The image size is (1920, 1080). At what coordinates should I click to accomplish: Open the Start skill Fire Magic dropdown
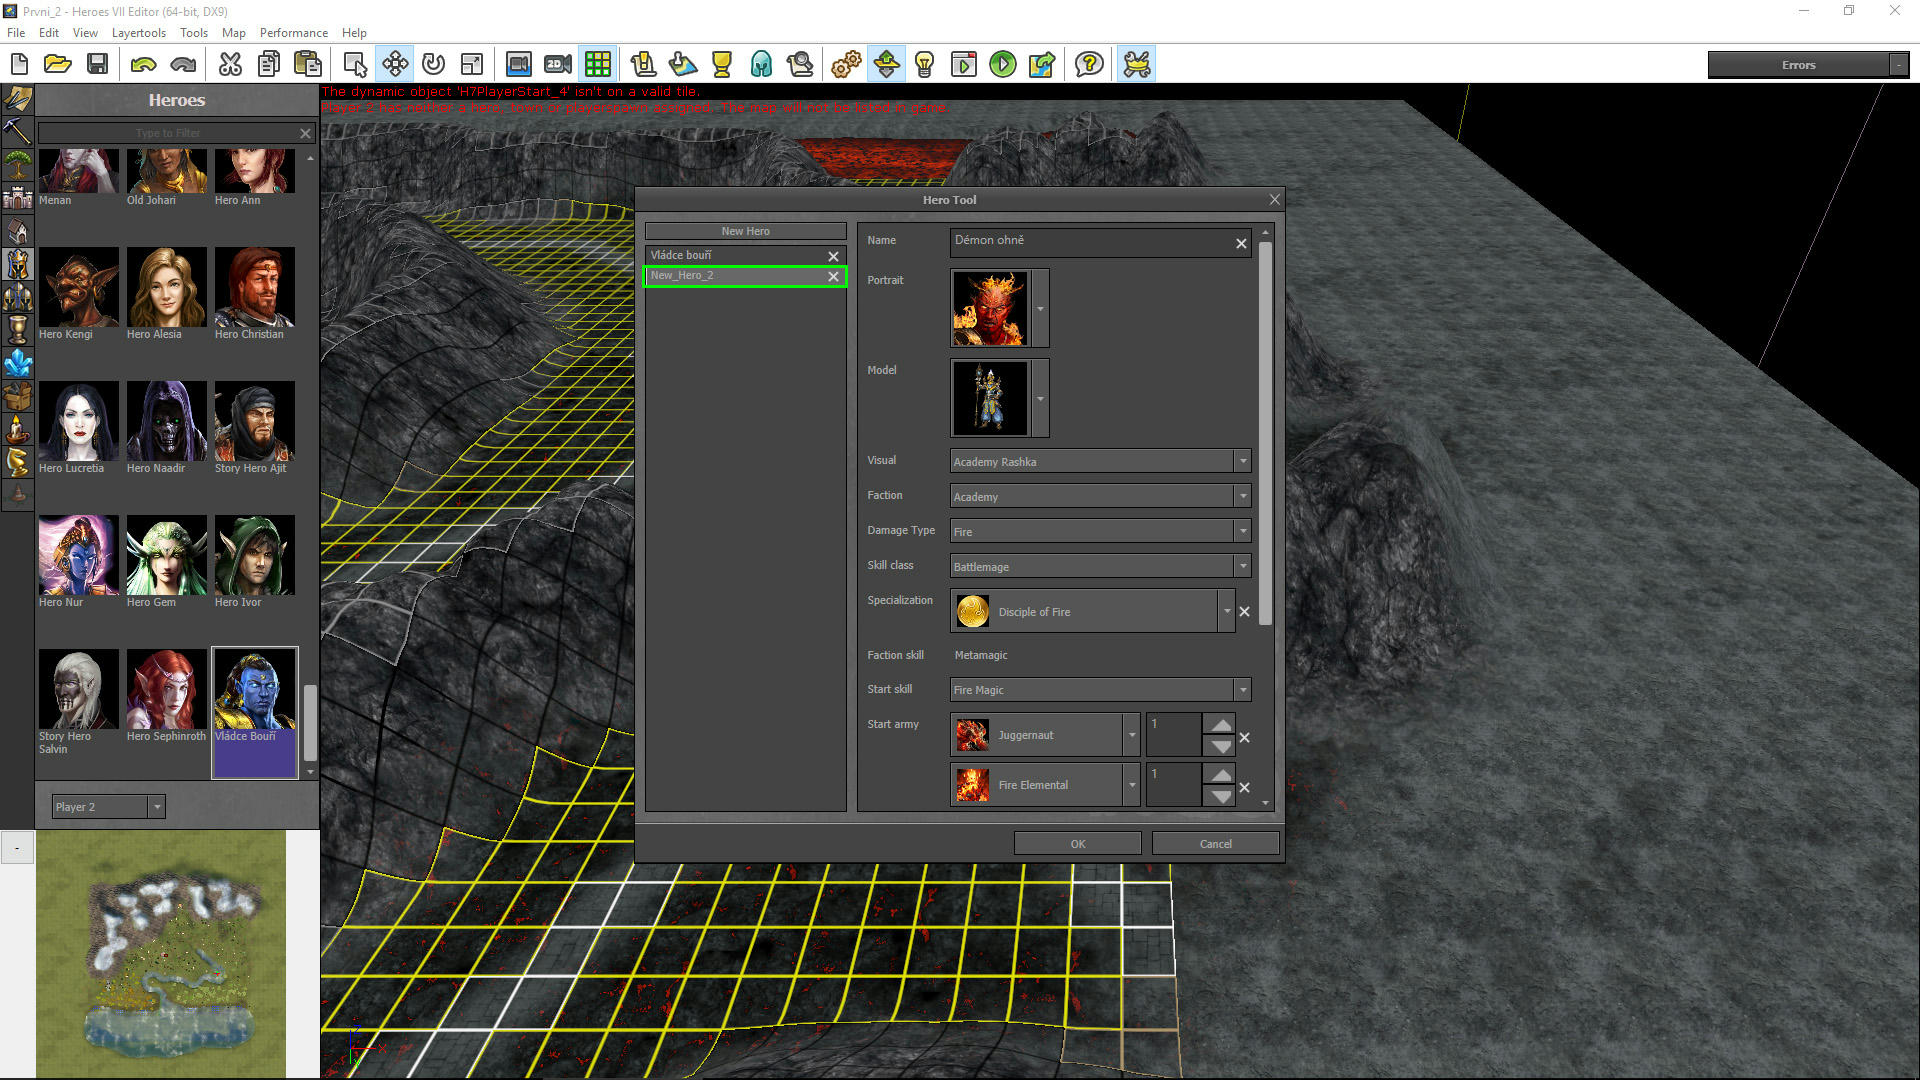(x=1100, y=689)
